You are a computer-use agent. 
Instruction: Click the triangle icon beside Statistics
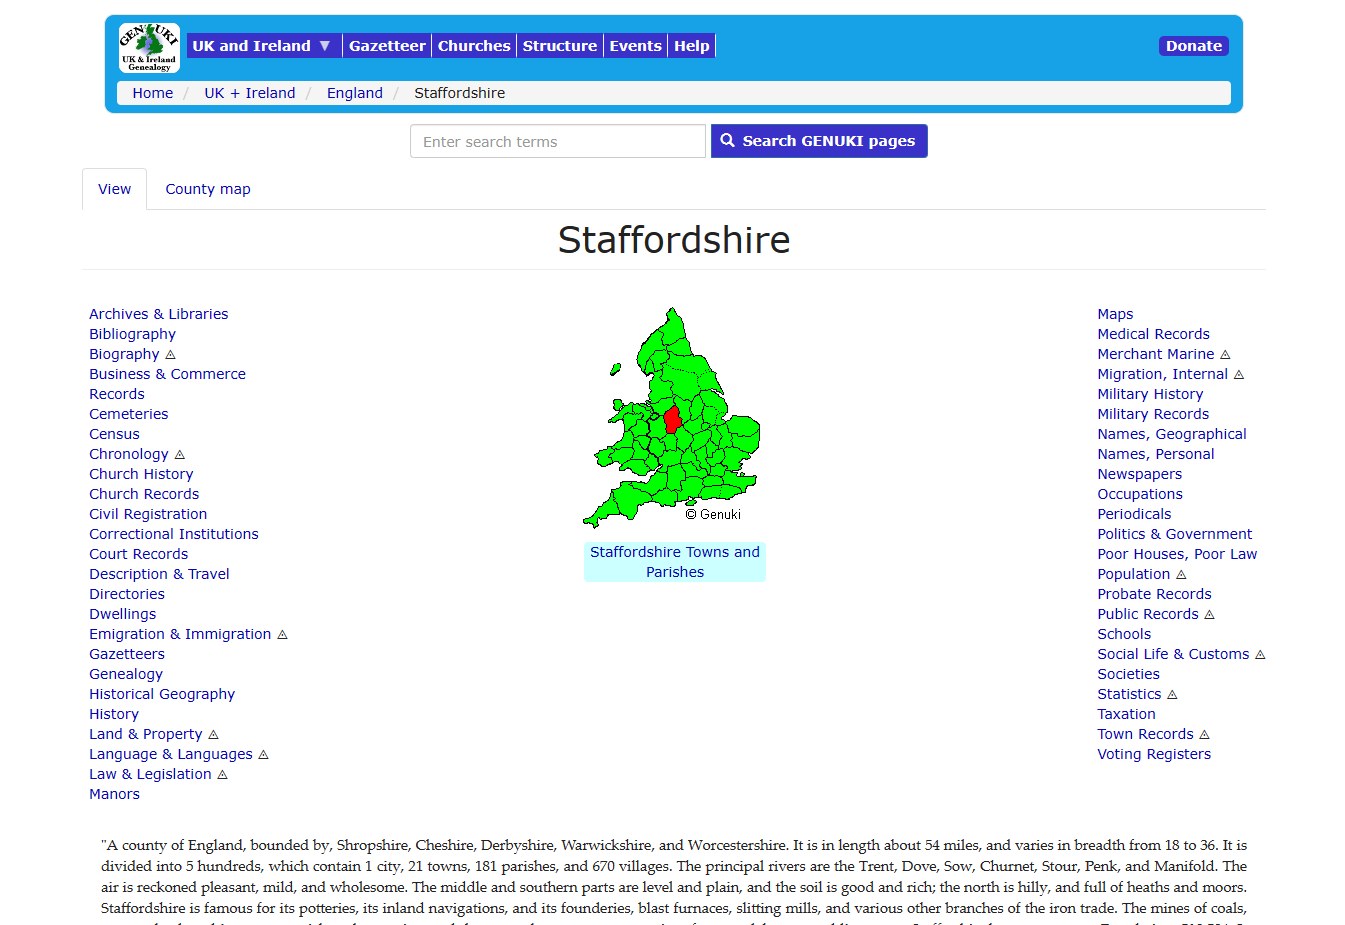pos(1172,695)
